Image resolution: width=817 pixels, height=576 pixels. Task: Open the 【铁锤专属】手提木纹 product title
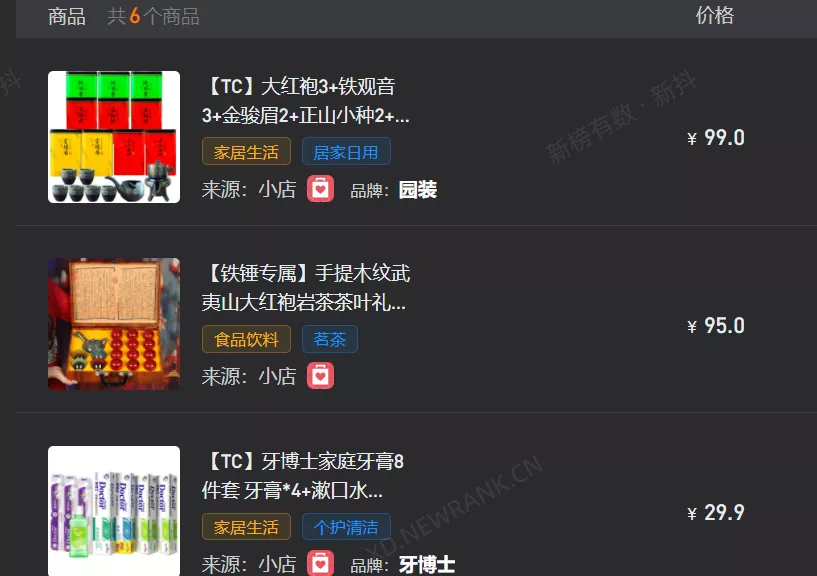point(306,288)
